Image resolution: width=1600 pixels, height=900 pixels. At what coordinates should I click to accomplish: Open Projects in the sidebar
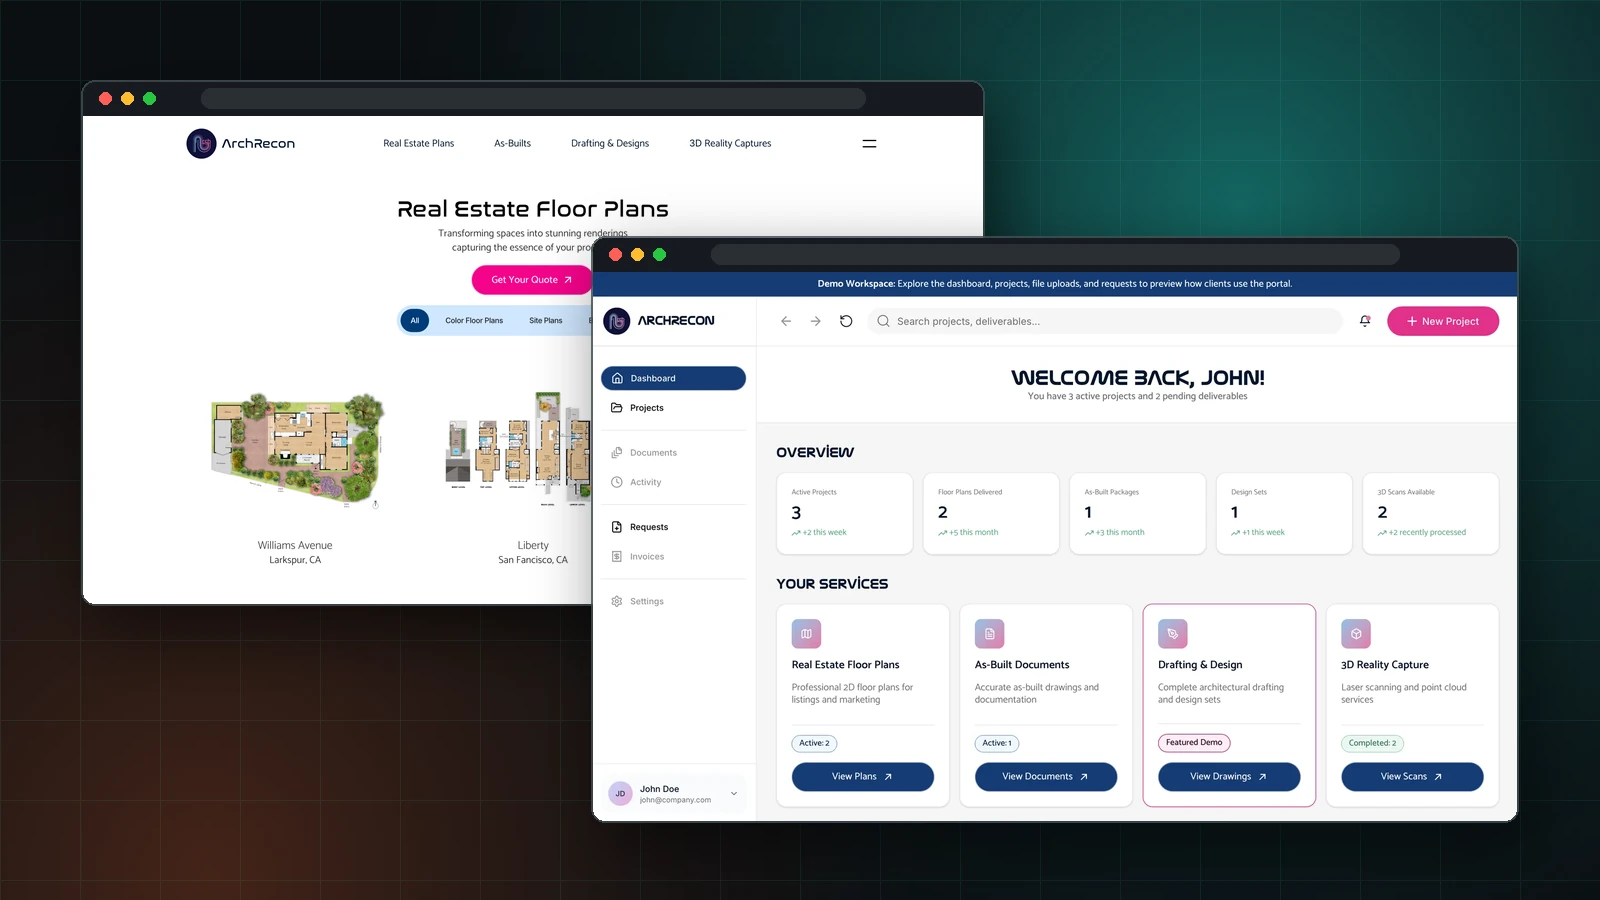(x=673, y=408)
